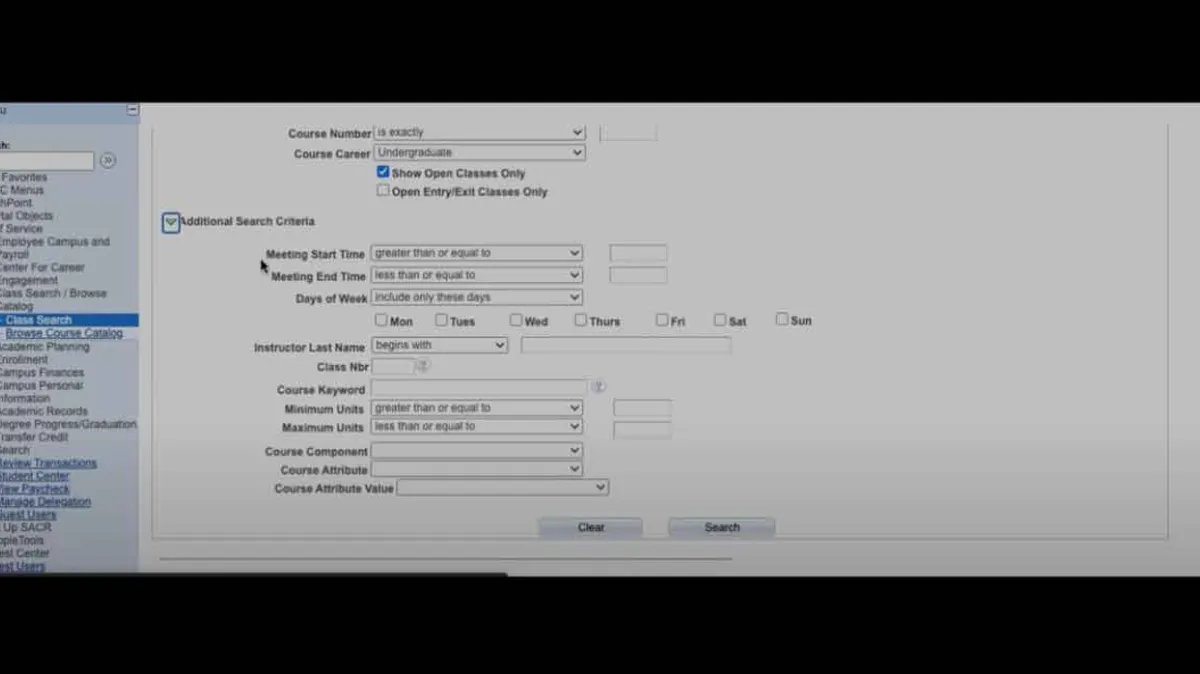1200x674 pixels.
Task: Open the Course Attribute dropdown
Action: [x=476, y=469]
